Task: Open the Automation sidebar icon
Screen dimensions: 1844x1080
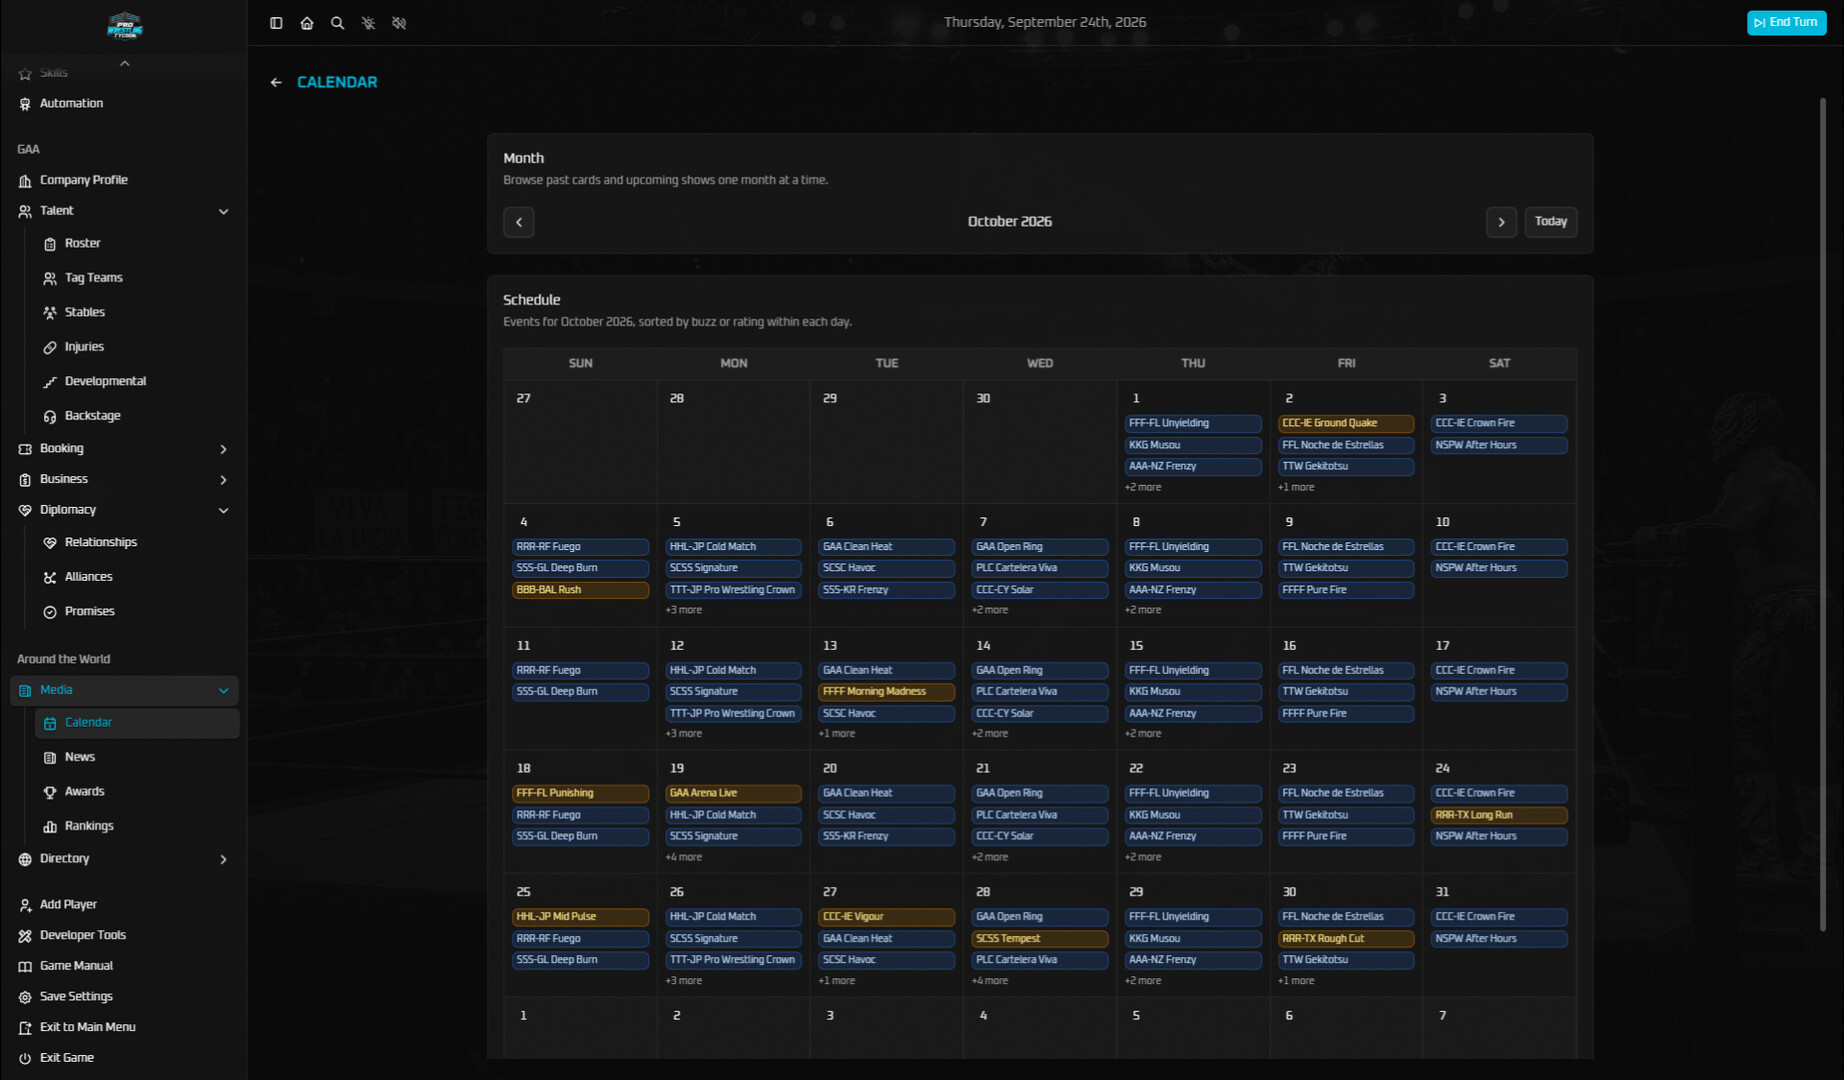Action: point(25,104)
